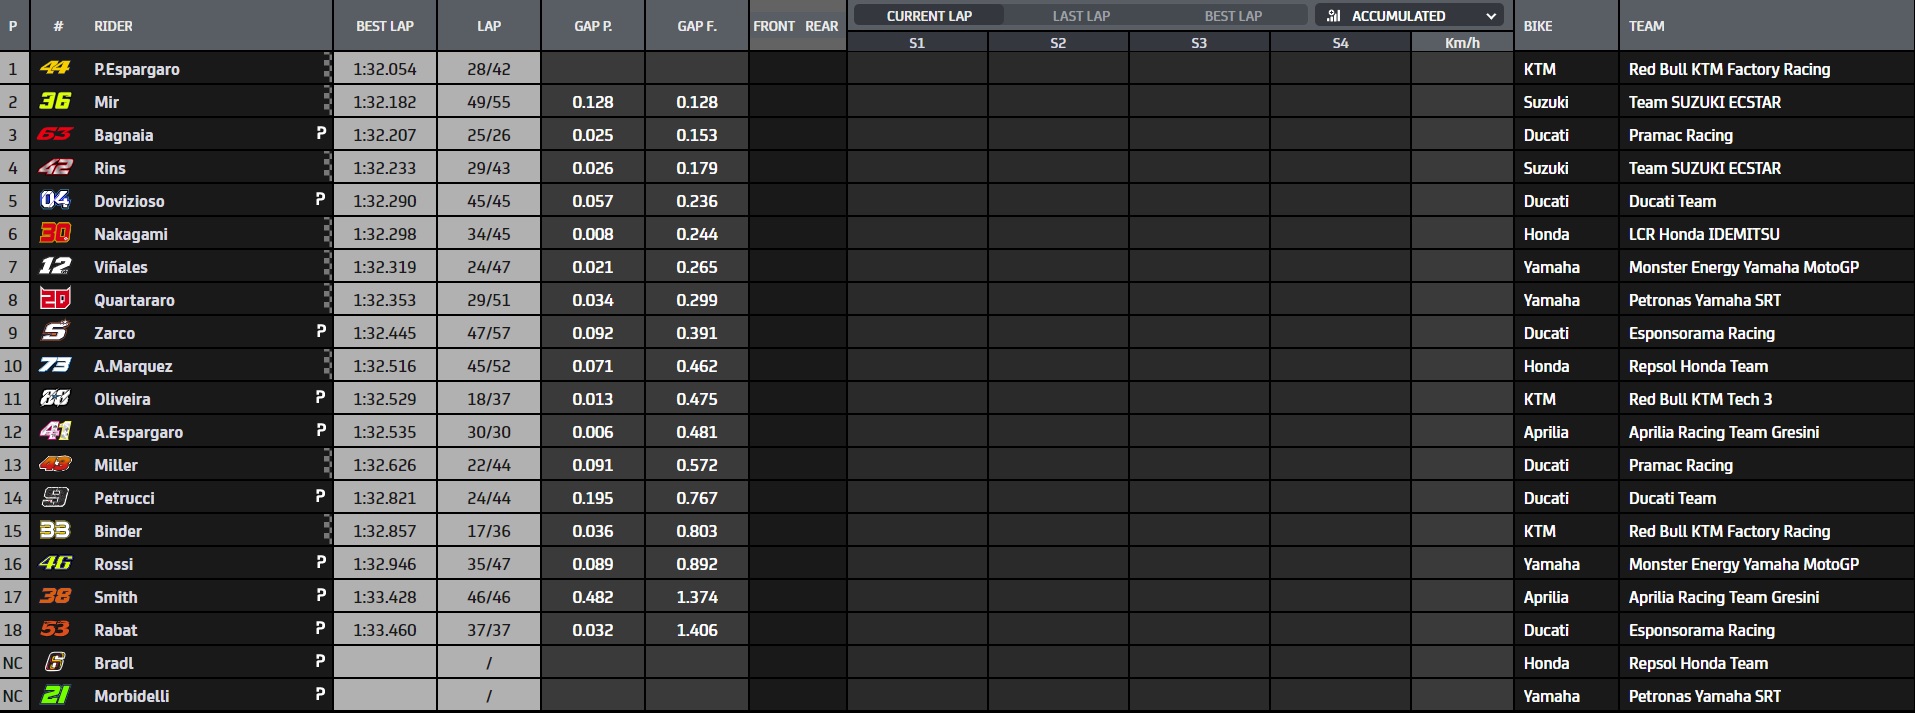
Task: Click the RIDER column header
Action: pos(113,26)
